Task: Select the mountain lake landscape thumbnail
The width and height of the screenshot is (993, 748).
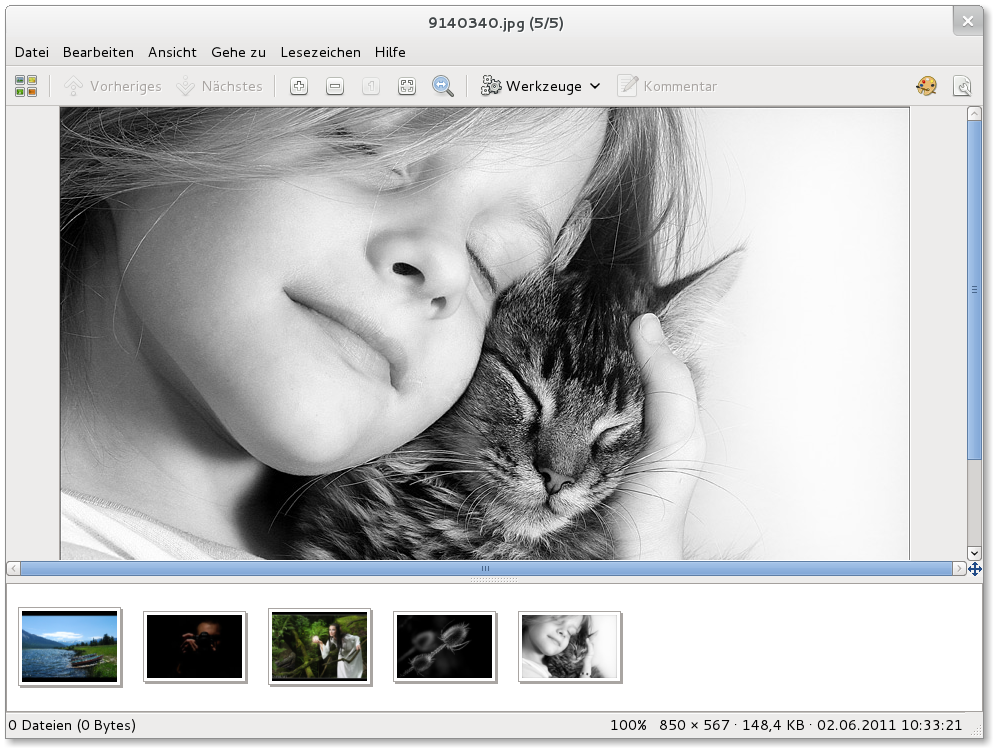Action: click(70, 646)
